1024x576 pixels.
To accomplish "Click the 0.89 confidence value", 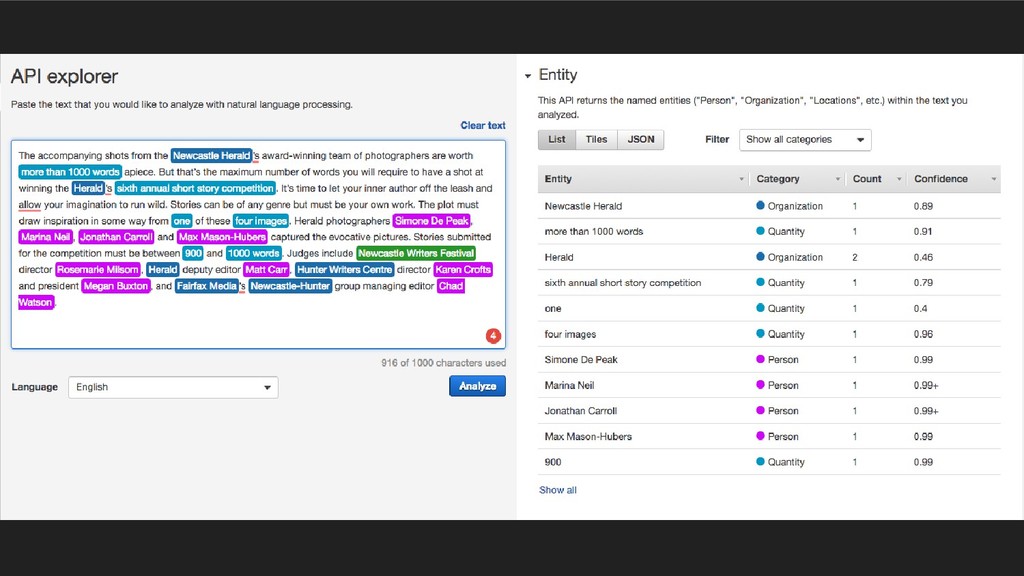I will pos(923,206).
